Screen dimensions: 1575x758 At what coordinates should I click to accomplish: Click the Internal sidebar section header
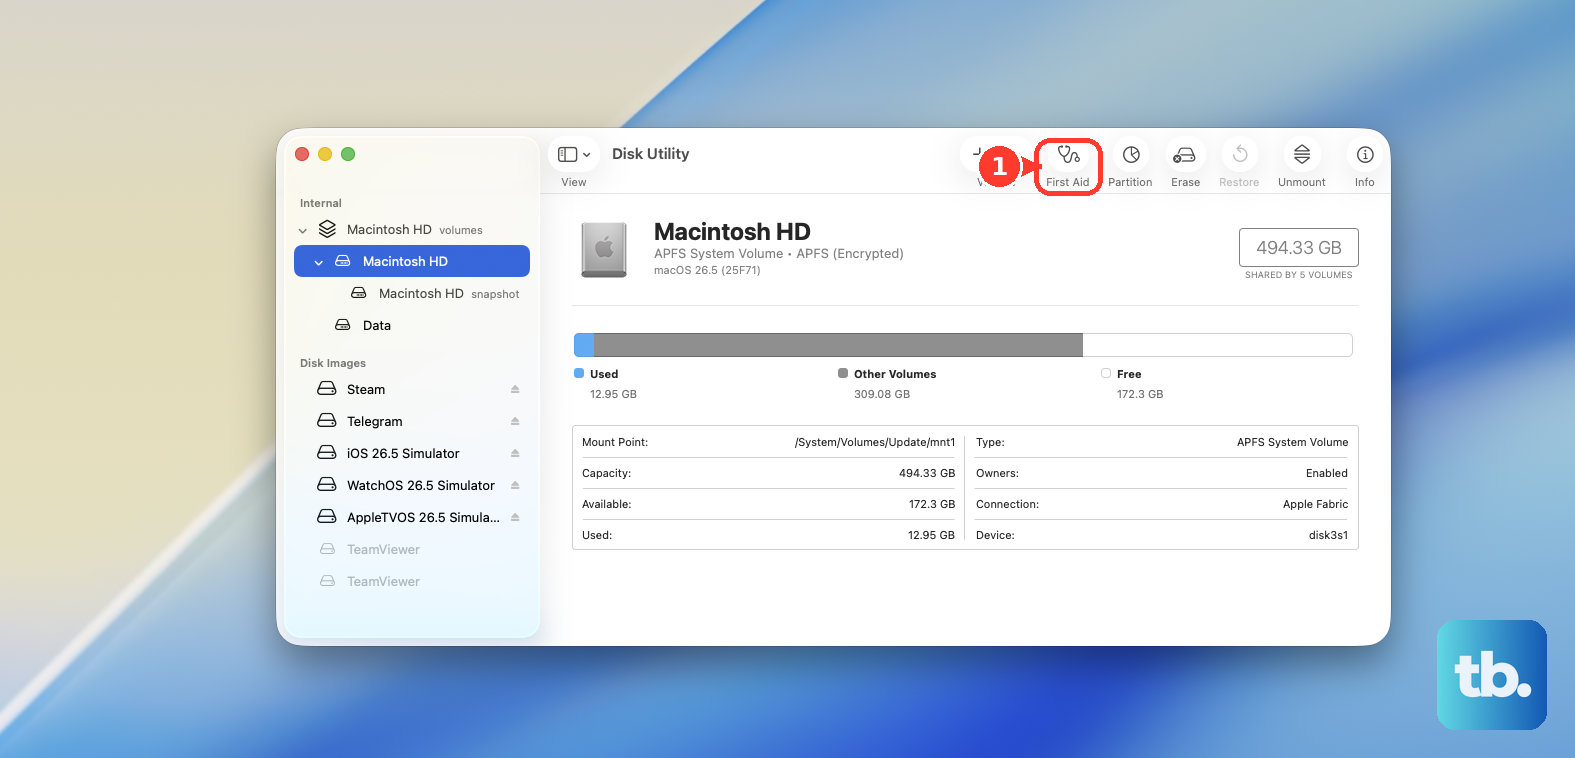(321, 203)
